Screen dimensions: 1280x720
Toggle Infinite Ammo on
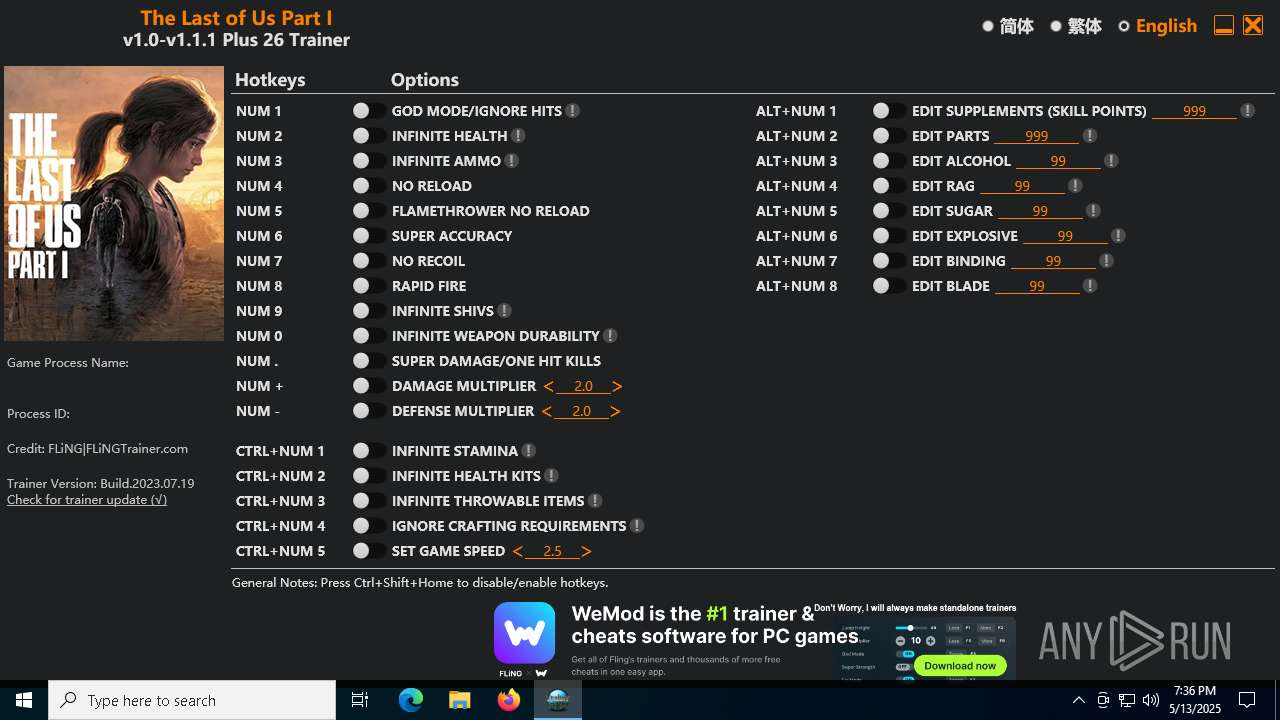369,161
